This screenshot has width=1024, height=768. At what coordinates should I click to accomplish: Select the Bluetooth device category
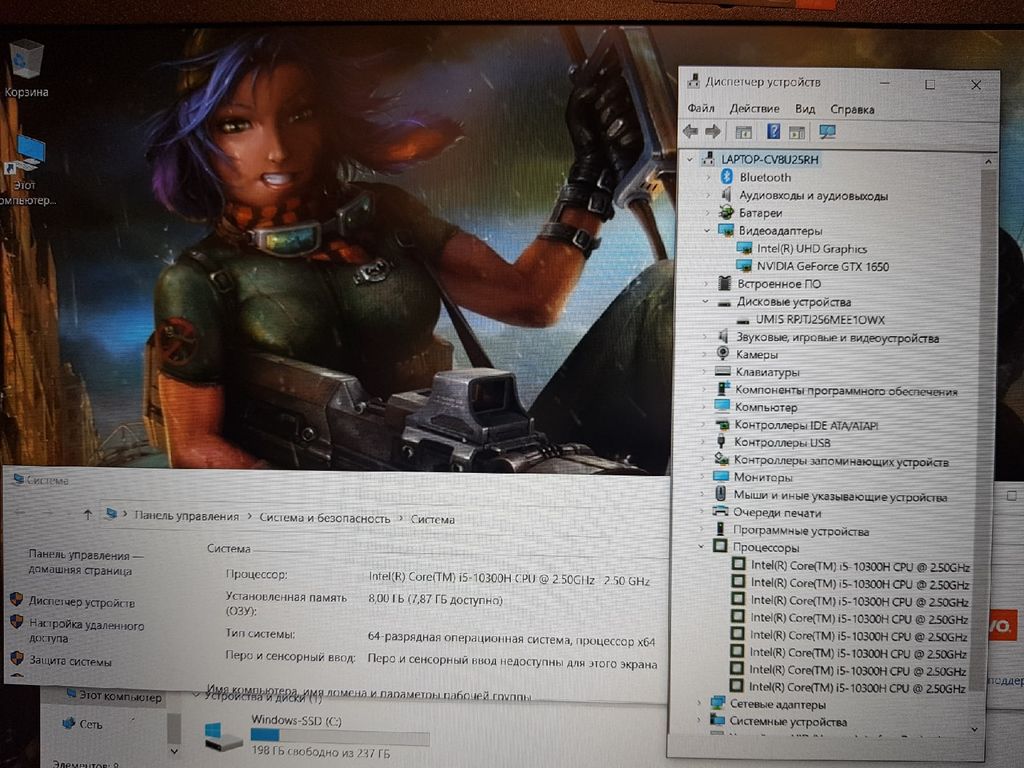tap(765, 178)
